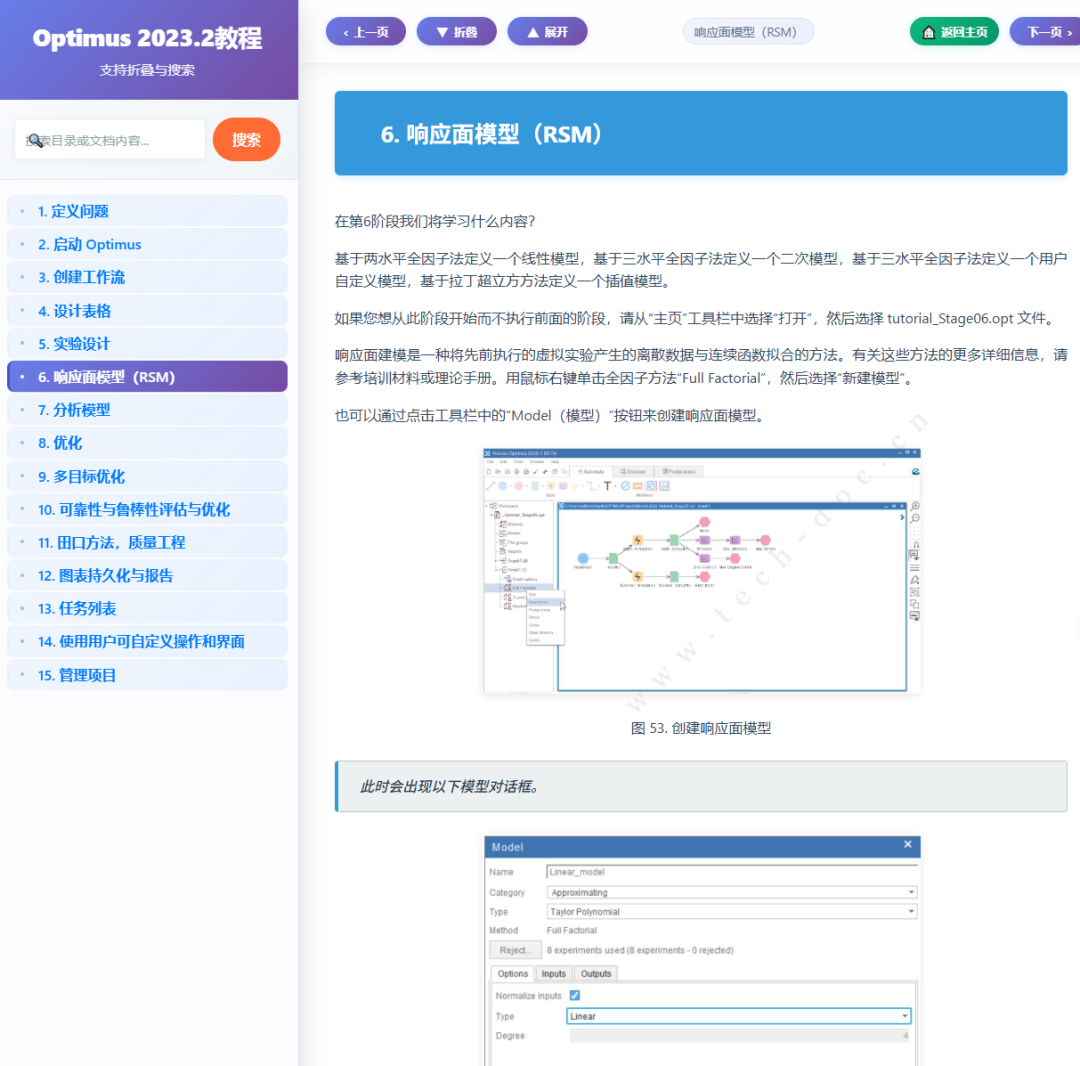Open the Type dropdown showing Linear
This screenshot has width=1080, height=1066.
[738, 1016]
